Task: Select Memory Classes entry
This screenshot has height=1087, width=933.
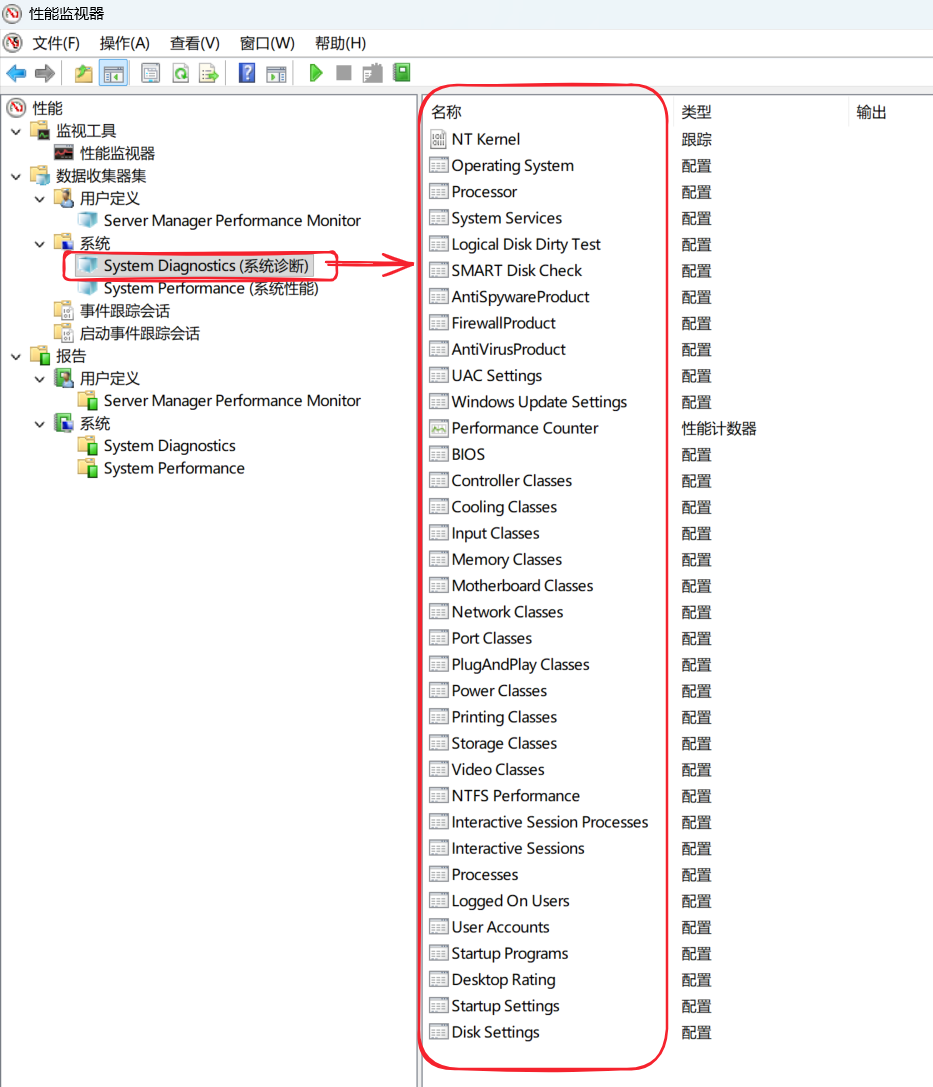Action: [507, 559]
